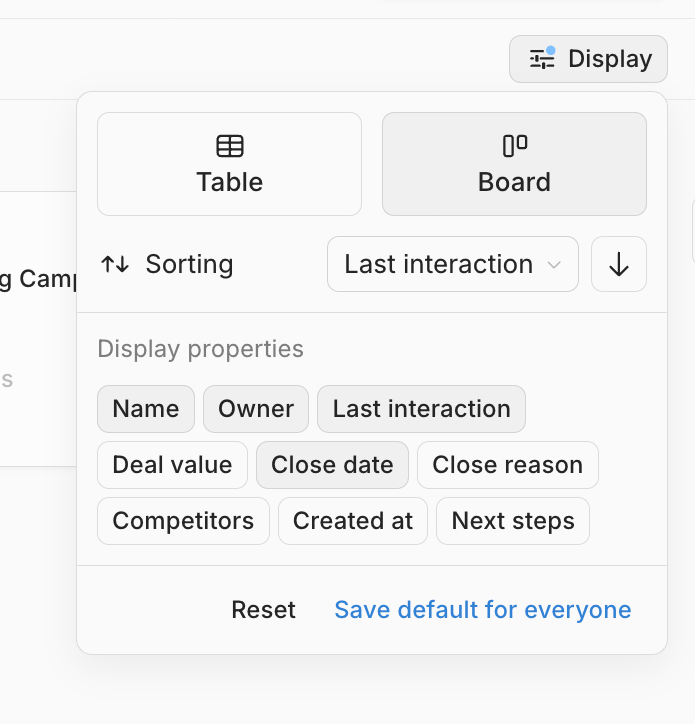
Task: Click the Table grid icon
Action: click(x=230, y=146)
